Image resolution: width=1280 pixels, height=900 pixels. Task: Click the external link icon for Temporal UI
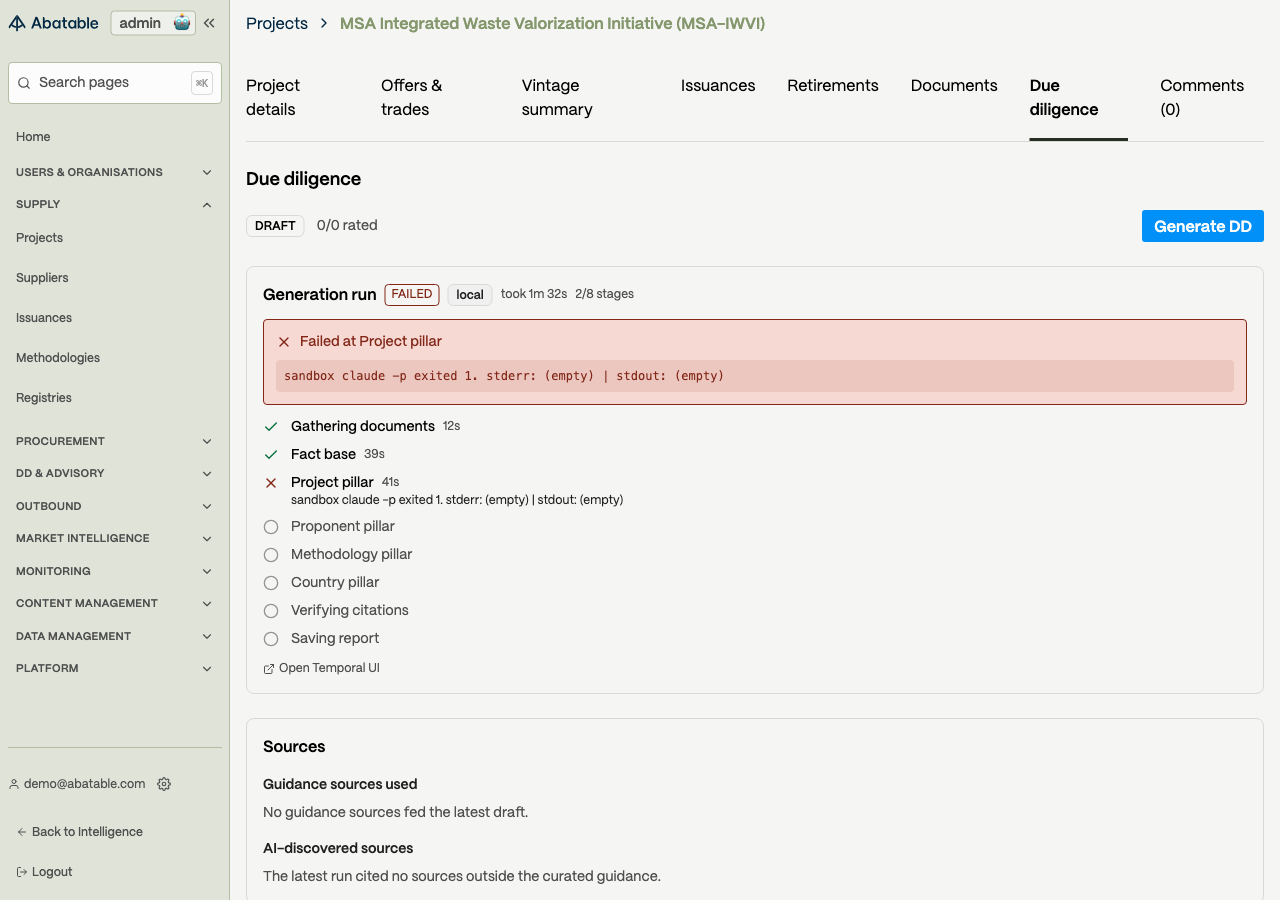pos(269,669)
